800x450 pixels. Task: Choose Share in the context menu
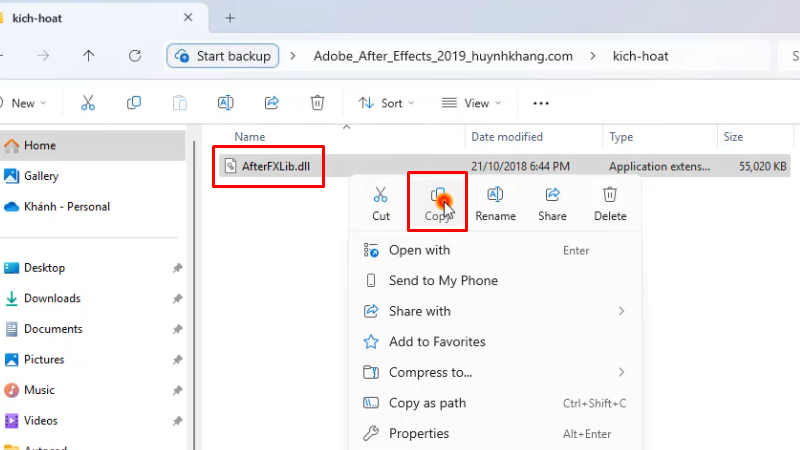pos(553,204)
